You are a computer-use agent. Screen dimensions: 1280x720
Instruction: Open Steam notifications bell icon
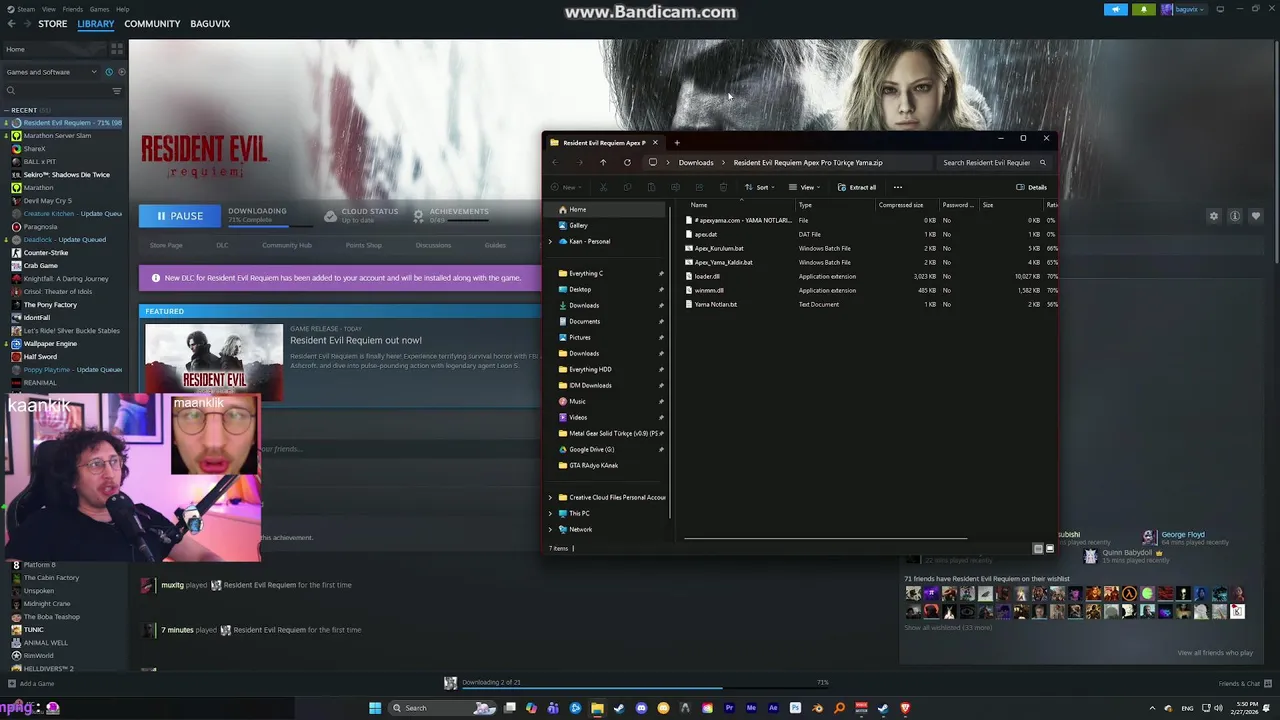(1144, 9)
